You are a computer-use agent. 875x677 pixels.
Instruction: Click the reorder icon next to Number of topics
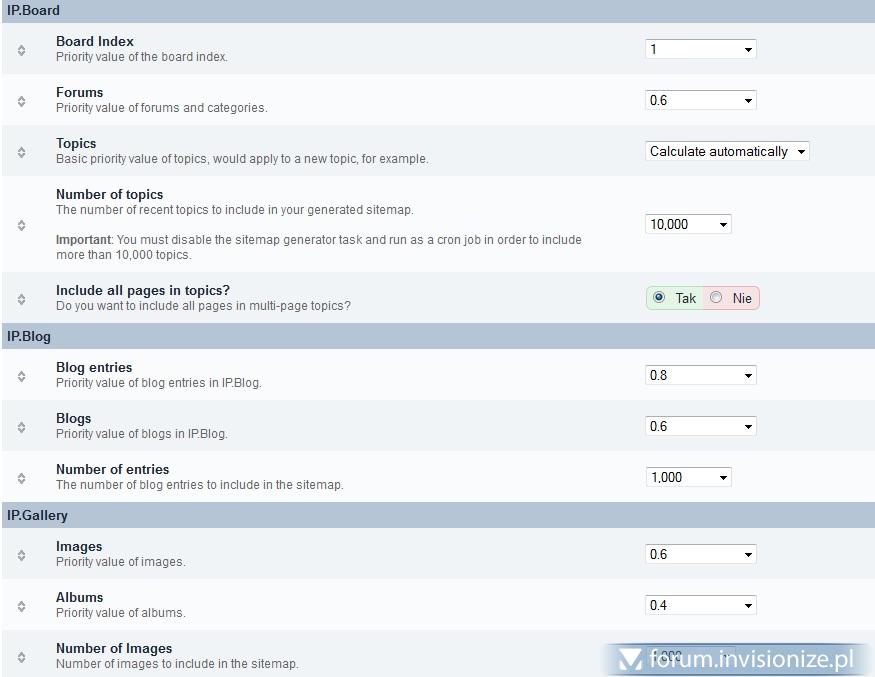click(22, 225)
